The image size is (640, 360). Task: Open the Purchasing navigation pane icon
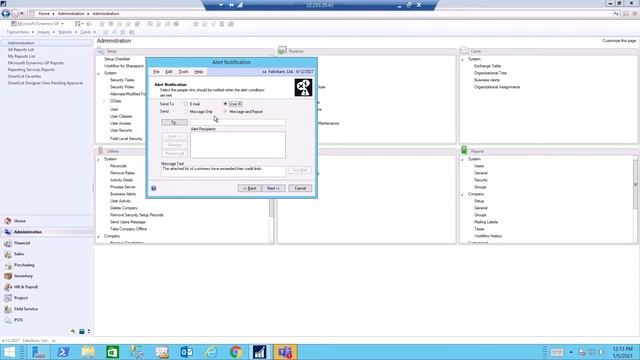tap(8, 265)
